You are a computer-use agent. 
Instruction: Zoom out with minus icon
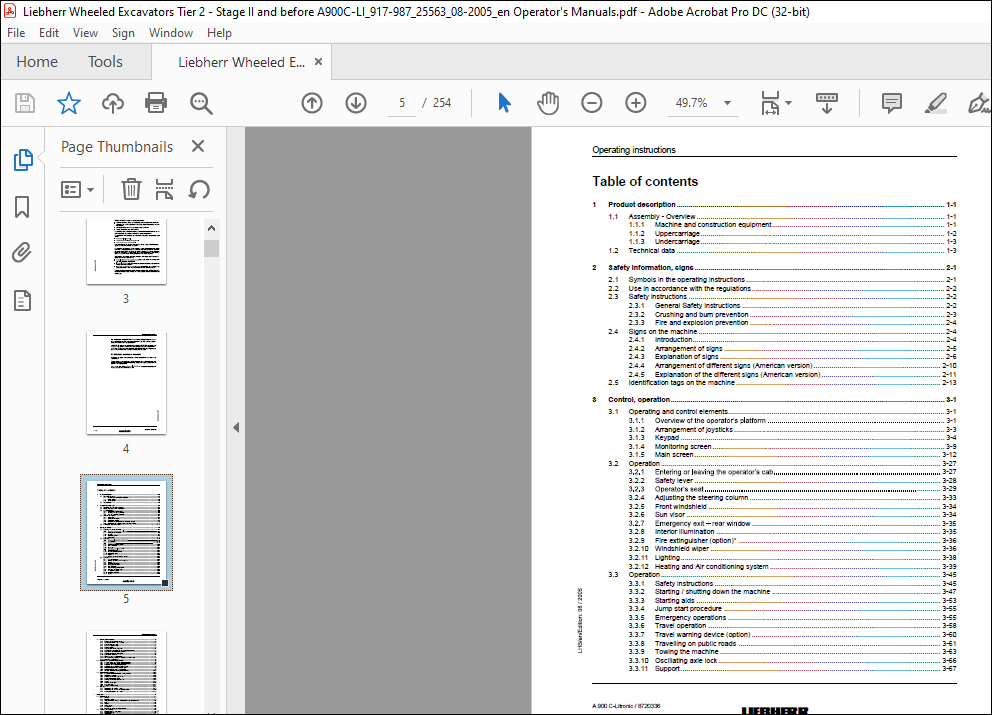point(592,103)
